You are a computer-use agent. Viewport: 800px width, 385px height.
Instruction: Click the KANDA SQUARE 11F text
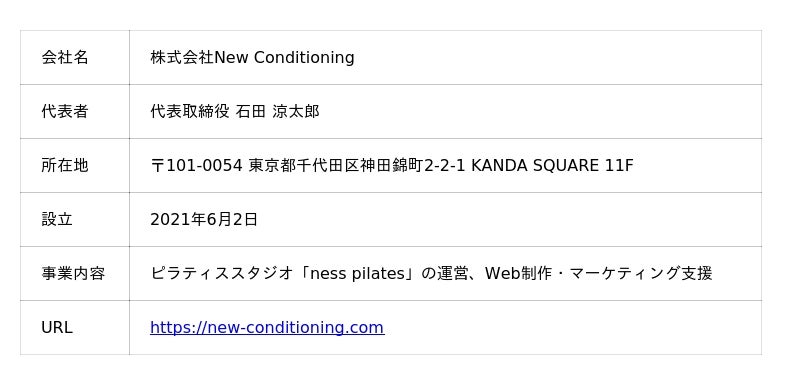tap(552, 165)
